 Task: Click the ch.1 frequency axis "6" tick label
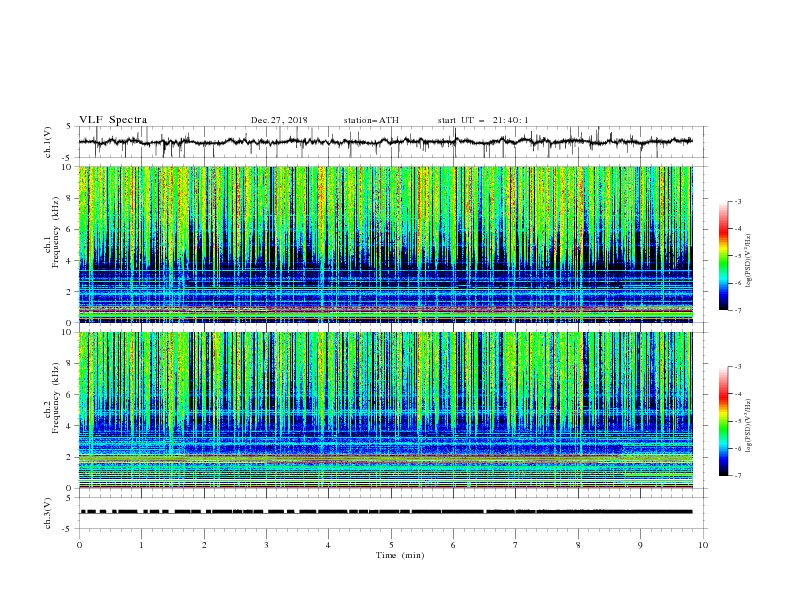(x=71, y=229)
